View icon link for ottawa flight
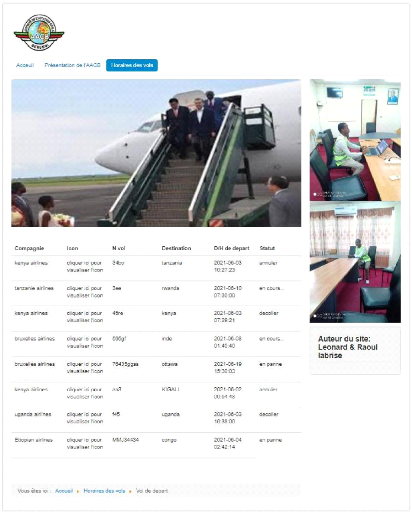This screenshot has width=412, height=512. pyautogui.click(x=85, y=368)
